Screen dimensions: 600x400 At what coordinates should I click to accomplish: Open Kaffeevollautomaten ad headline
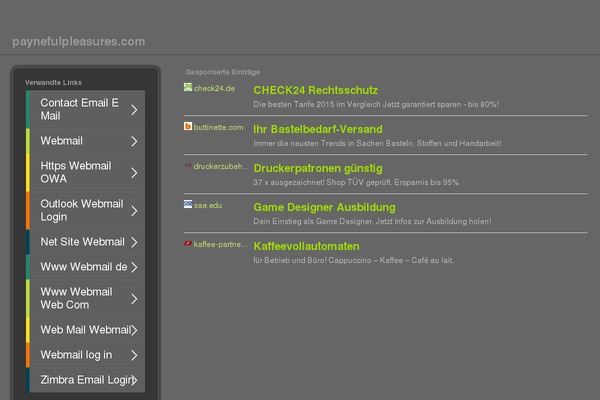tap(307, 247)
